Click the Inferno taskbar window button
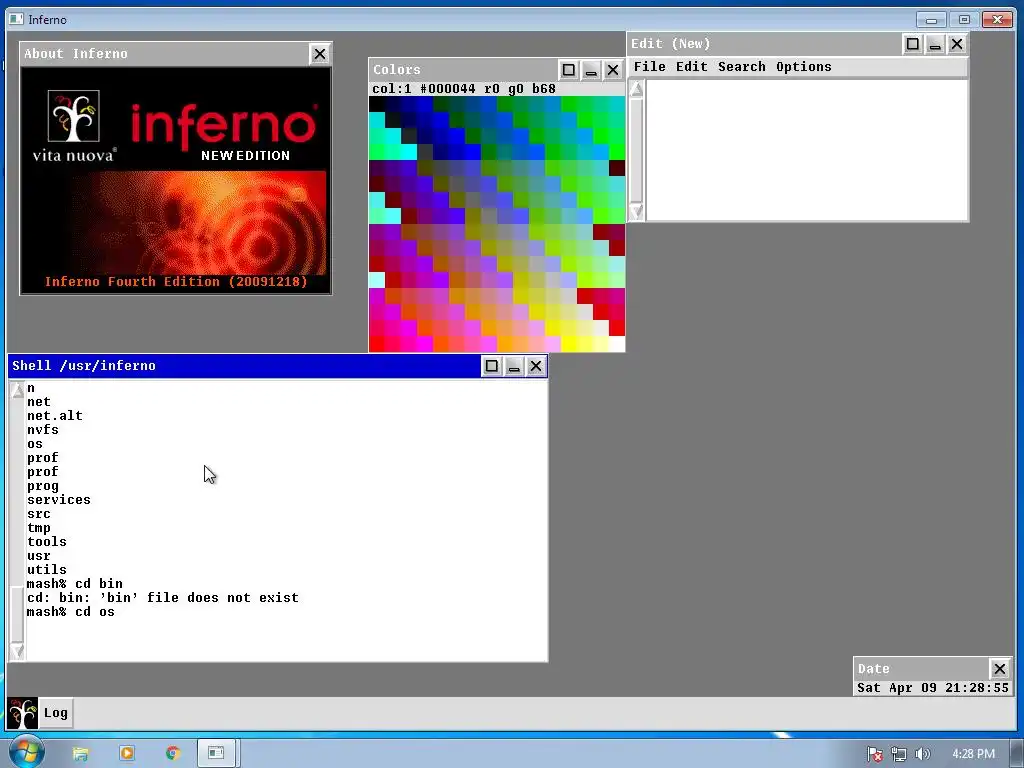The height and width of the screenshot is (768, 1024). pyautogui.click(x=216, y=754)
